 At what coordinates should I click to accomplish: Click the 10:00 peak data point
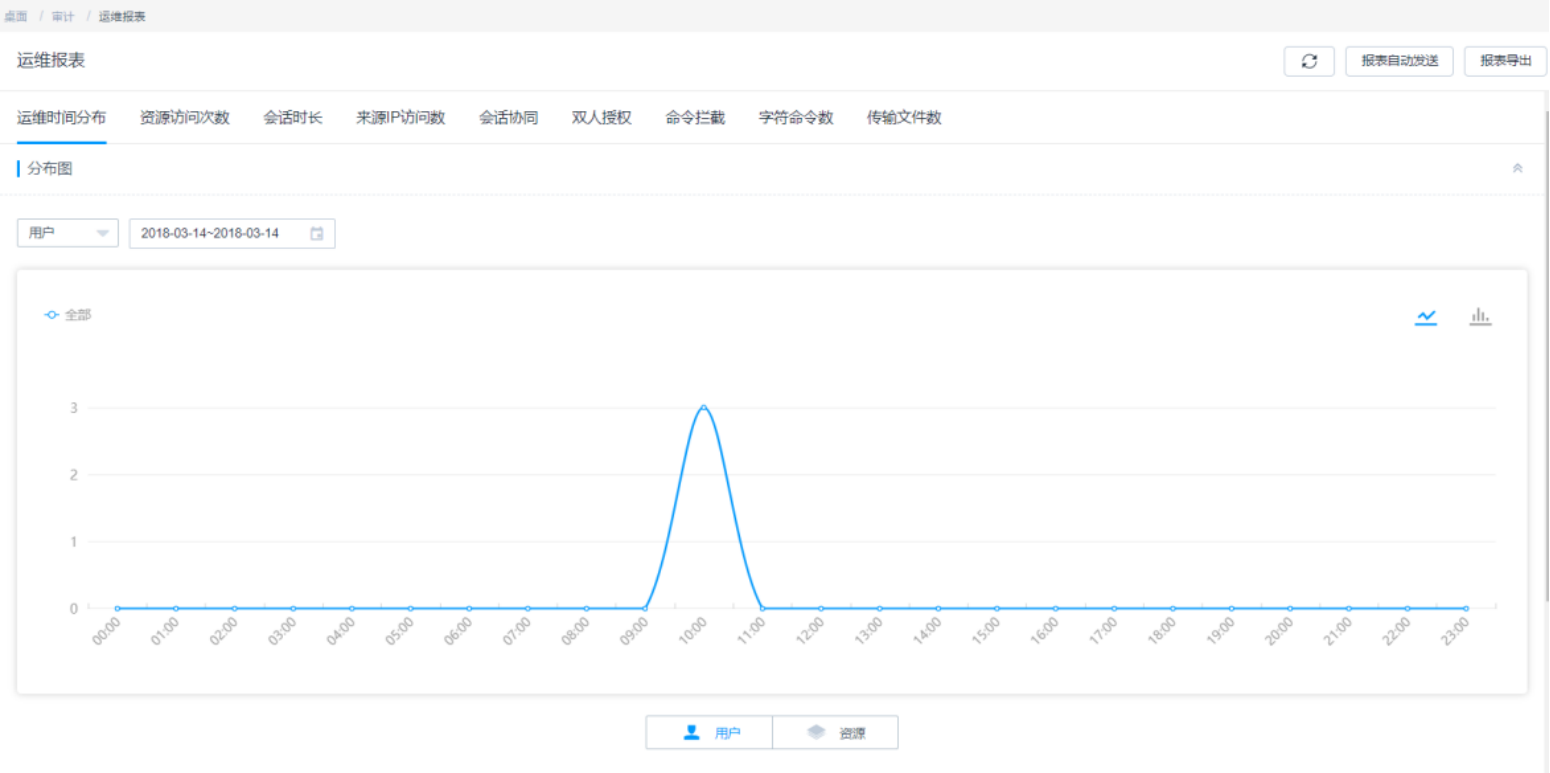[x=704, y=407]
